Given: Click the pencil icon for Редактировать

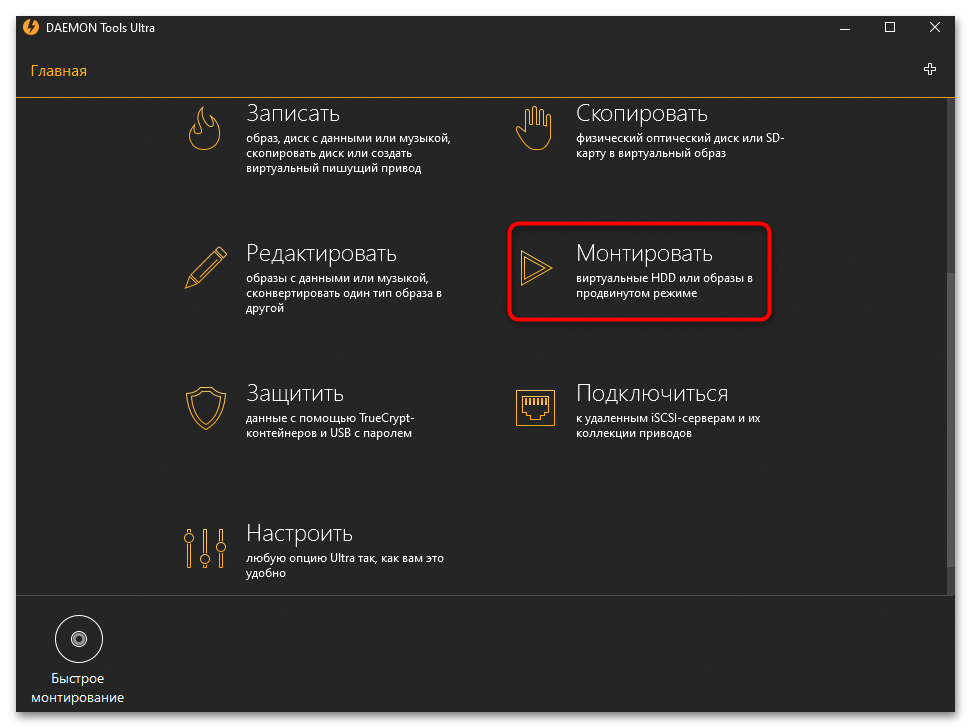Looking at the screenshot, I should pyautogui.click(x=206, y=267).
